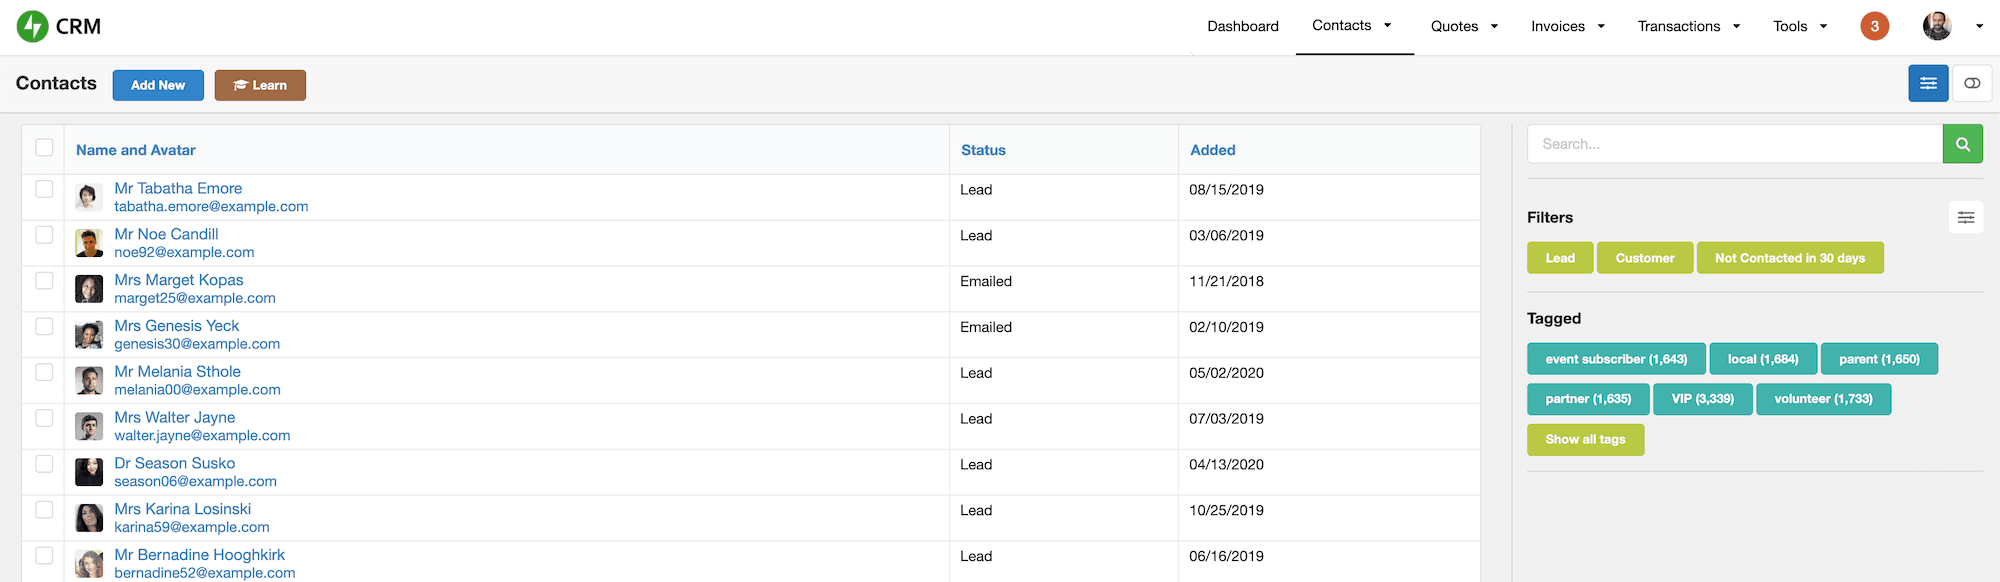Tick the select-all checkbox in header

pyautogui.click(x=44, y=147)
